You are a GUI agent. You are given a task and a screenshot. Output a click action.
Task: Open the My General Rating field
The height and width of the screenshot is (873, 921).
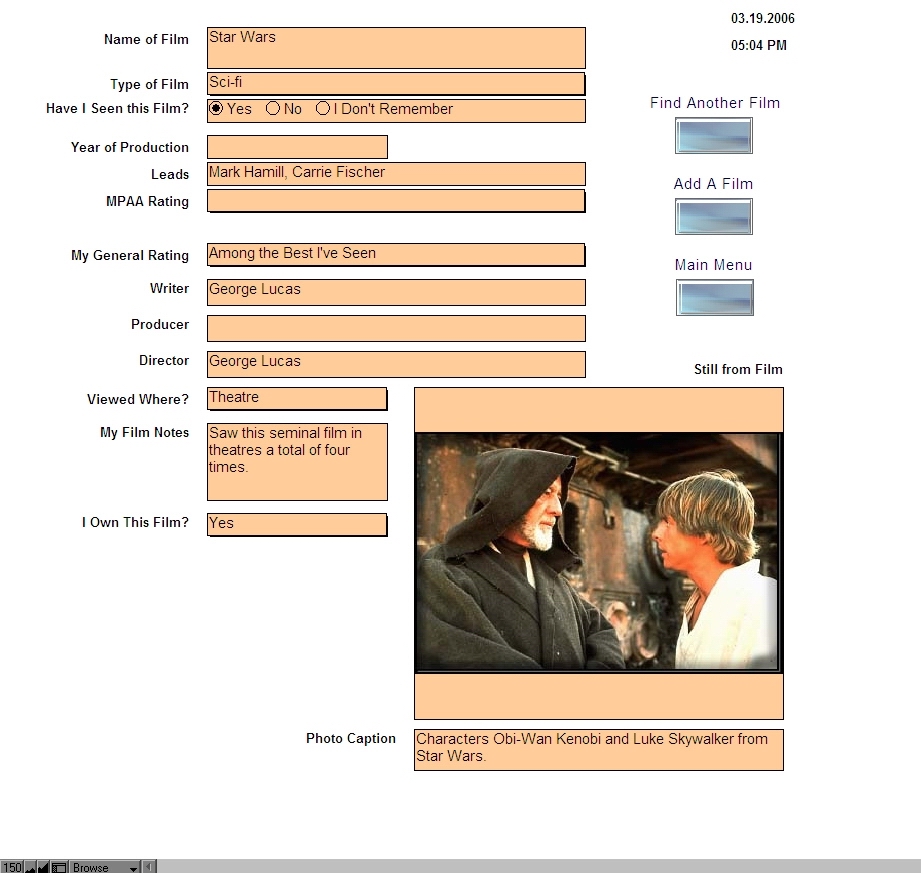(396, 255)
